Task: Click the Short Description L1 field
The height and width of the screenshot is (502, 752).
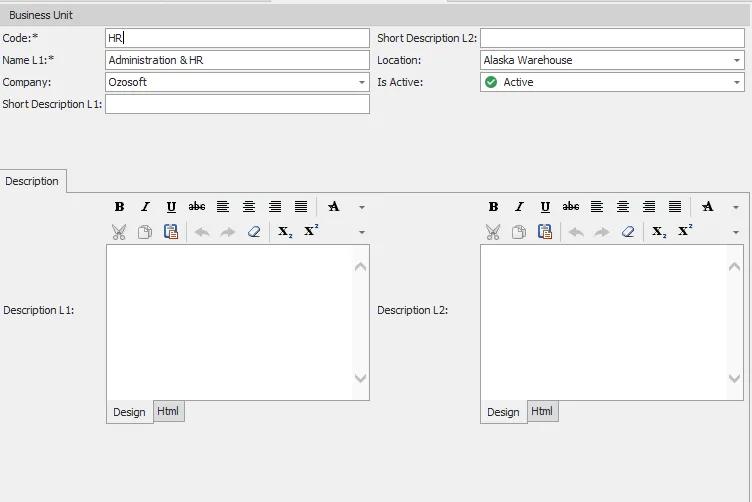Action: coord(237,104)
